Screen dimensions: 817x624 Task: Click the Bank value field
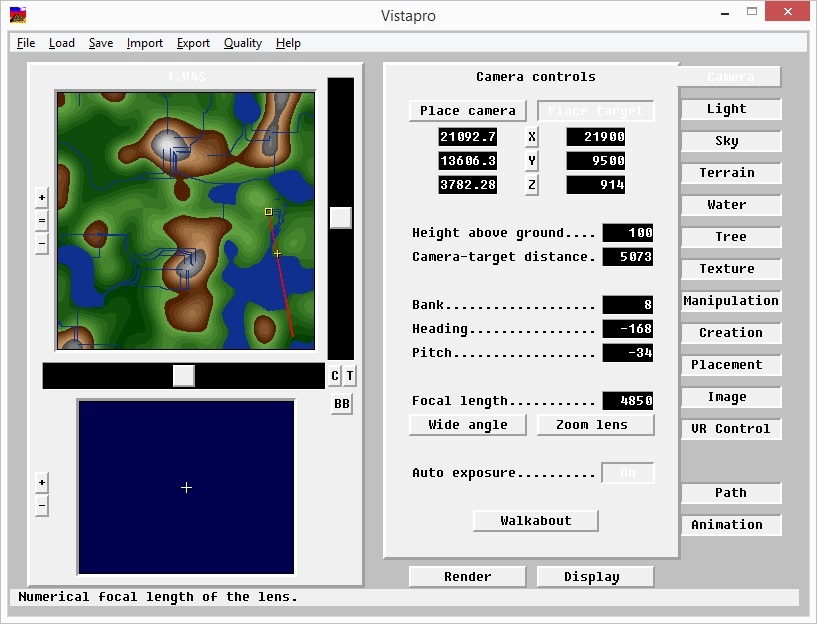point(627,305)
